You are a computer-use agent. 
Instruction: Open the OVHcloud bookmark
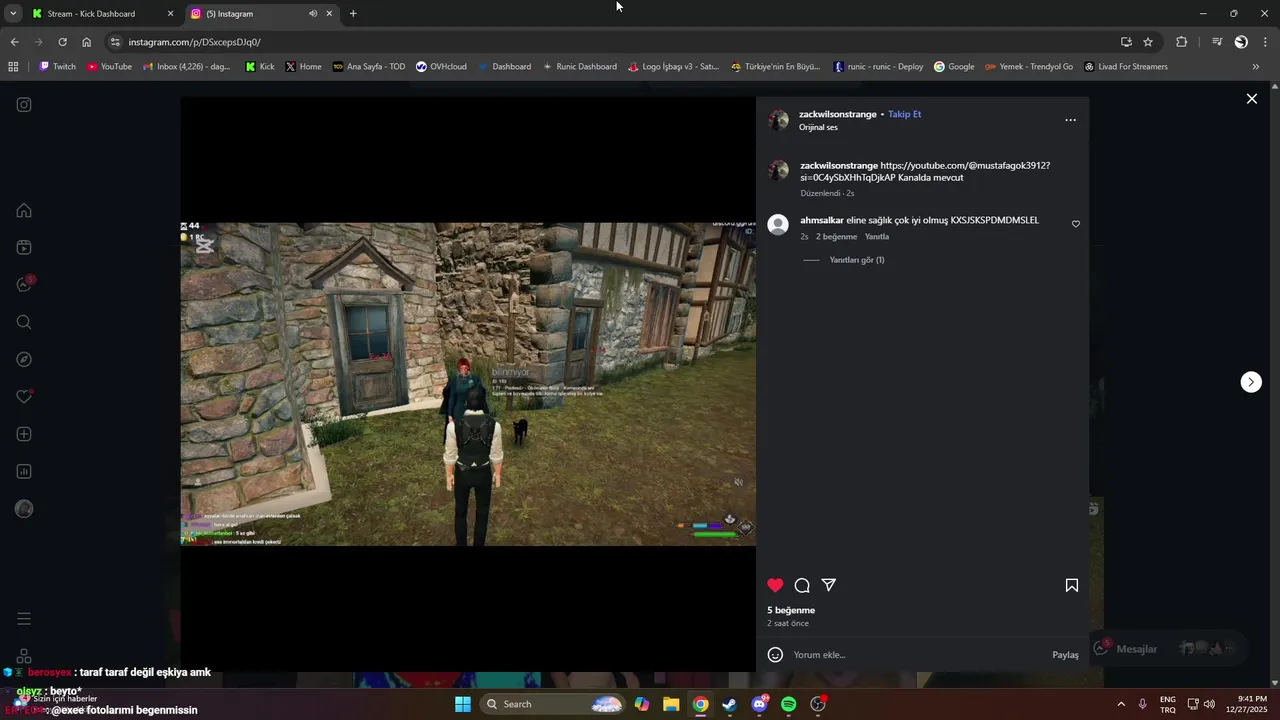click(x=441, y=67)
